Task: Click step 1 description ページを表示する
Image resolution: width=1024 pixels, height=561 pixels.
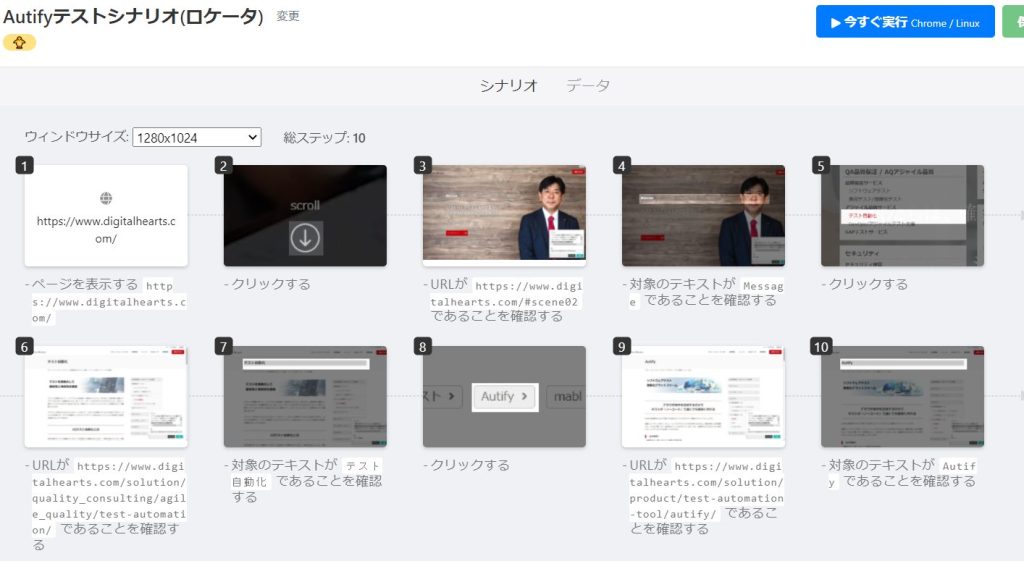Action: click(106, 301)
